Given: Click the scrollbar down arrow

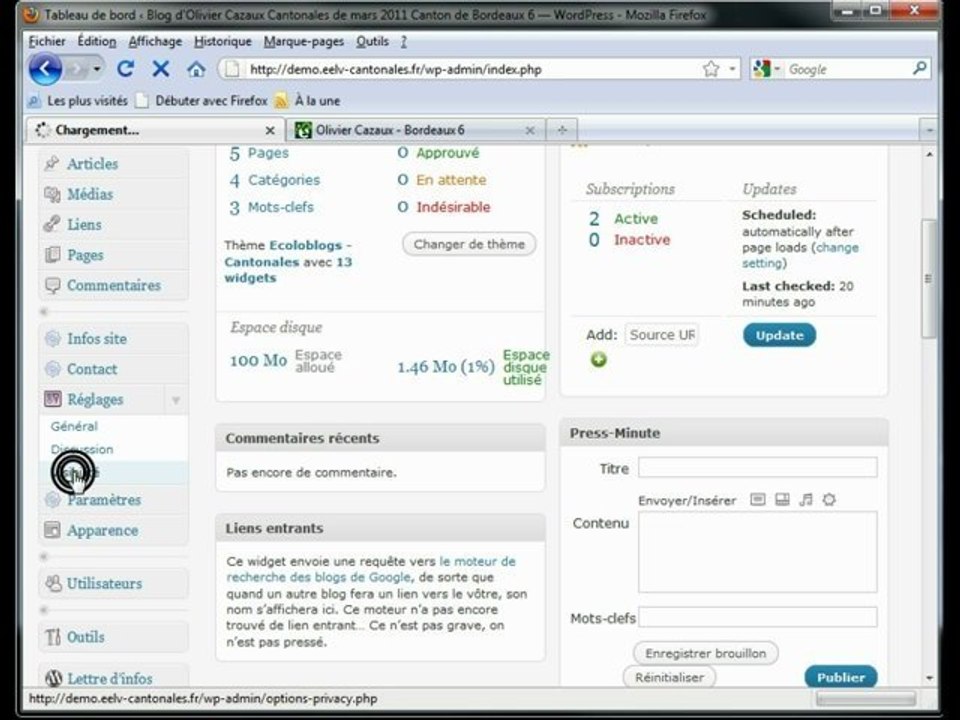Looking at the screenshot, I should click(929, 678).
